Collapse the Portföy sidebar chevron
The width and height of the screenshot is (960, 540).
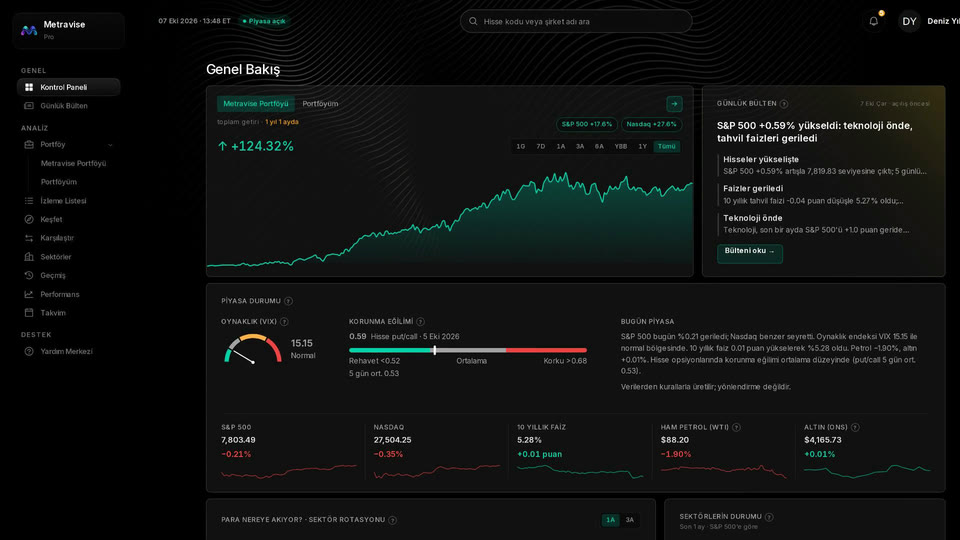pos(110,145)
